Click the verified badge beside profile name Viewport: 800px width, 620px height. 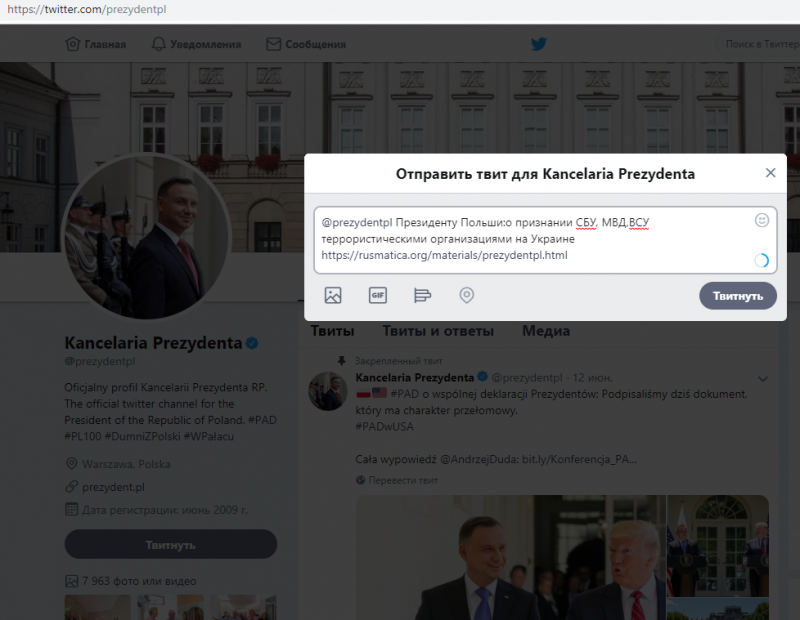coord(252,343)
